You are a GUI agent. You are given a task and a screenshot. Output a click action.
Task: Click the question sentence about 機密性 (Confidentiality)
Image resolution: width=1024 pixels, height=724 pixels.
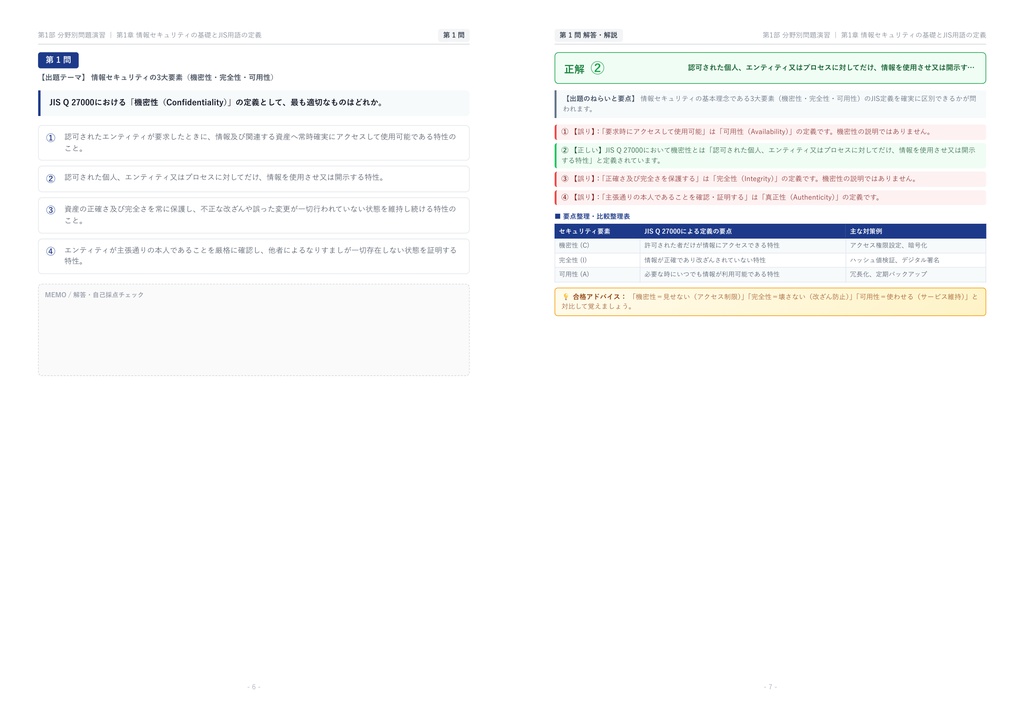click(x=216, y=102)
